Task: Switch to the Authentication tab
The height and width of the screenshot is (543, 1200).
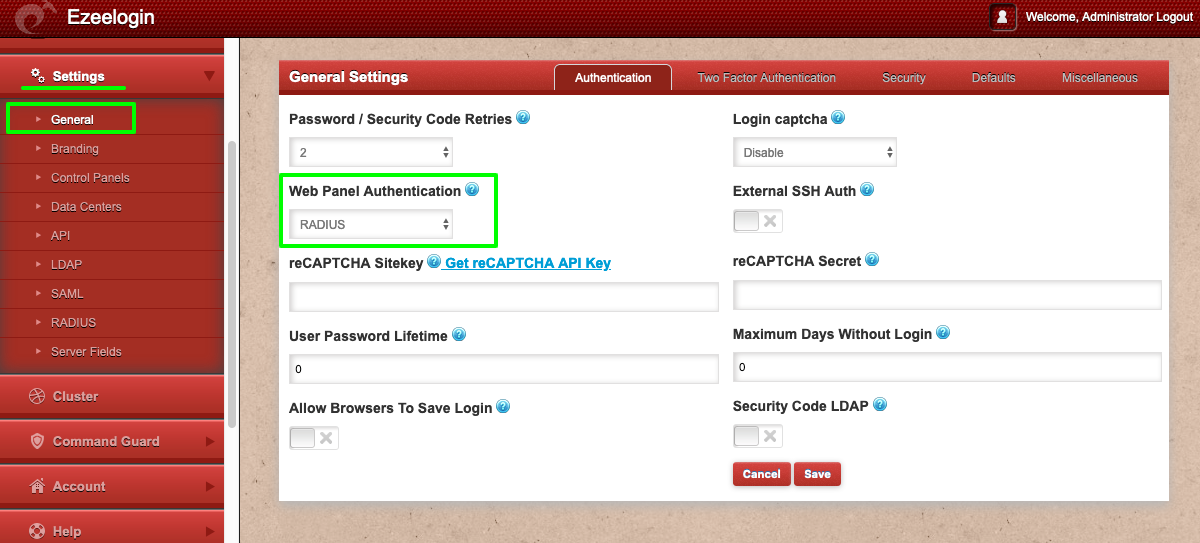Action: click(613, 78)
